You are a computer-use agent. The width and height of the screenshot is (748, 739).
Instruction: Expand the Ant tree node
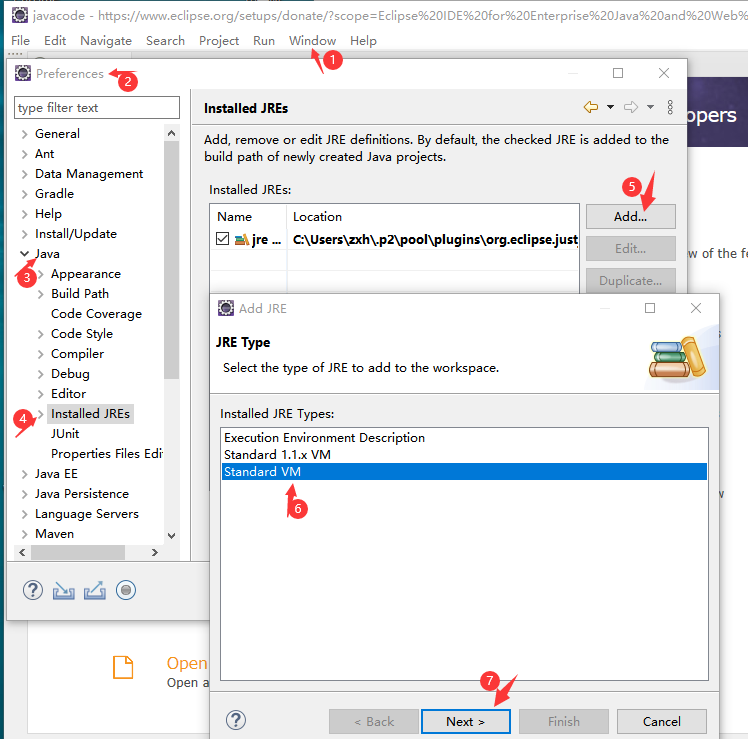click(x=25, y=154)
